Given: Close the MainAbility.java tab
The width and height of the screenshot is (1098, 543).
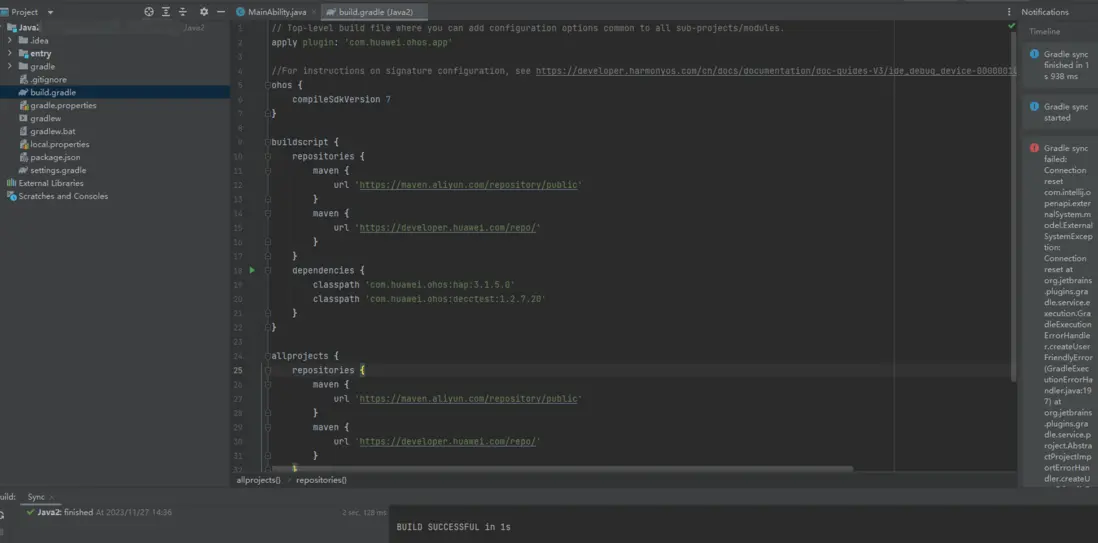Looking at the screenshot, I should pos(314,13).
